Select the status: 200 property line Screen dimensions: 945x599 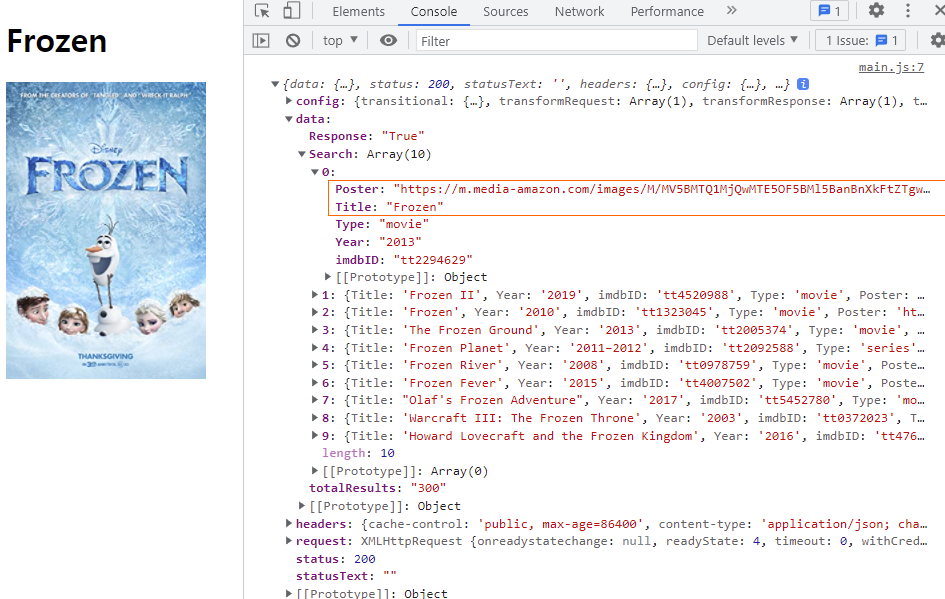[x=335, y=559]
